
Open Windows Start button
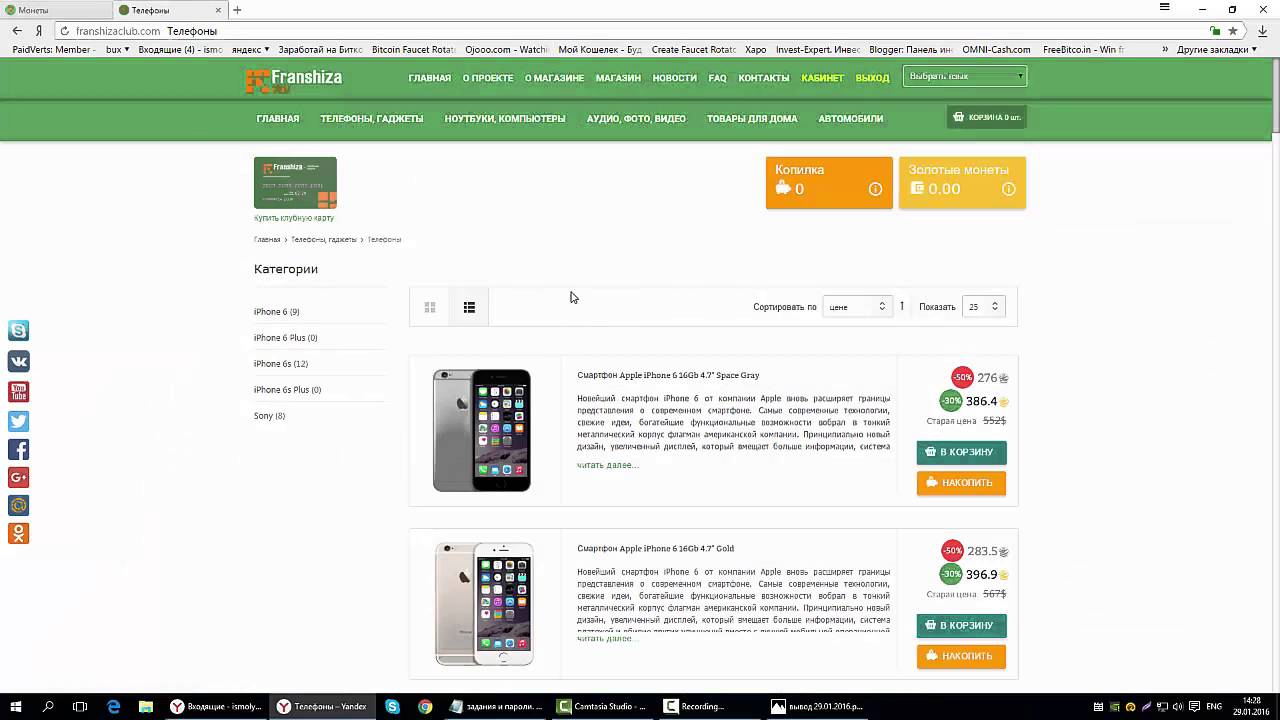pos(16,706)
